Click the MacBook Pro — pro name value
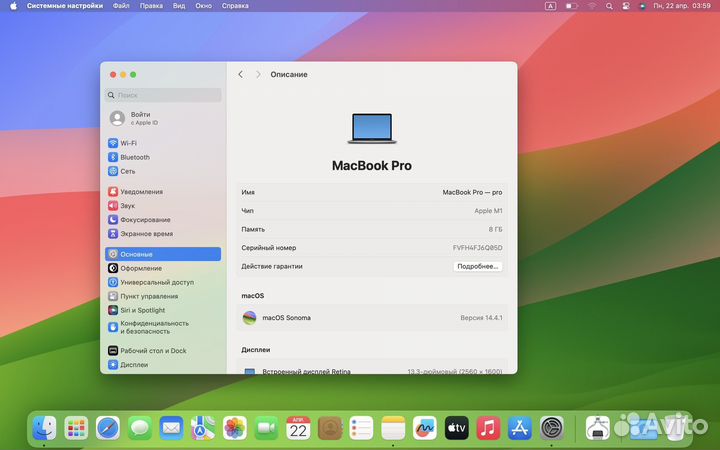Image resolution: width=720 pixels, height=450 pixels. coord(472,192)
